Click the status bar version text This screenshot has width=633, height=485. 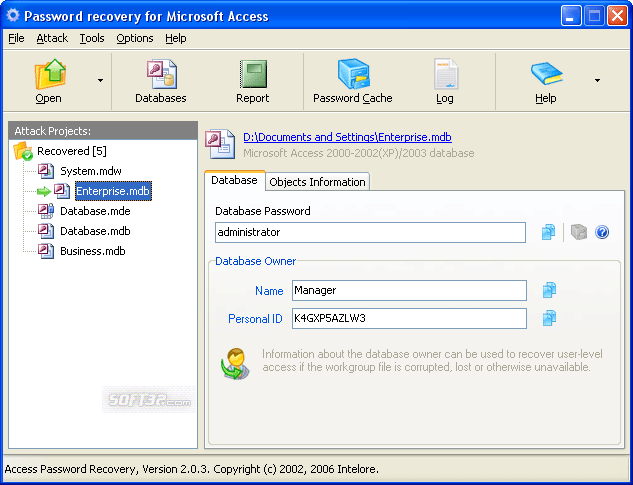pyautogui.click(x=192, y=469)
